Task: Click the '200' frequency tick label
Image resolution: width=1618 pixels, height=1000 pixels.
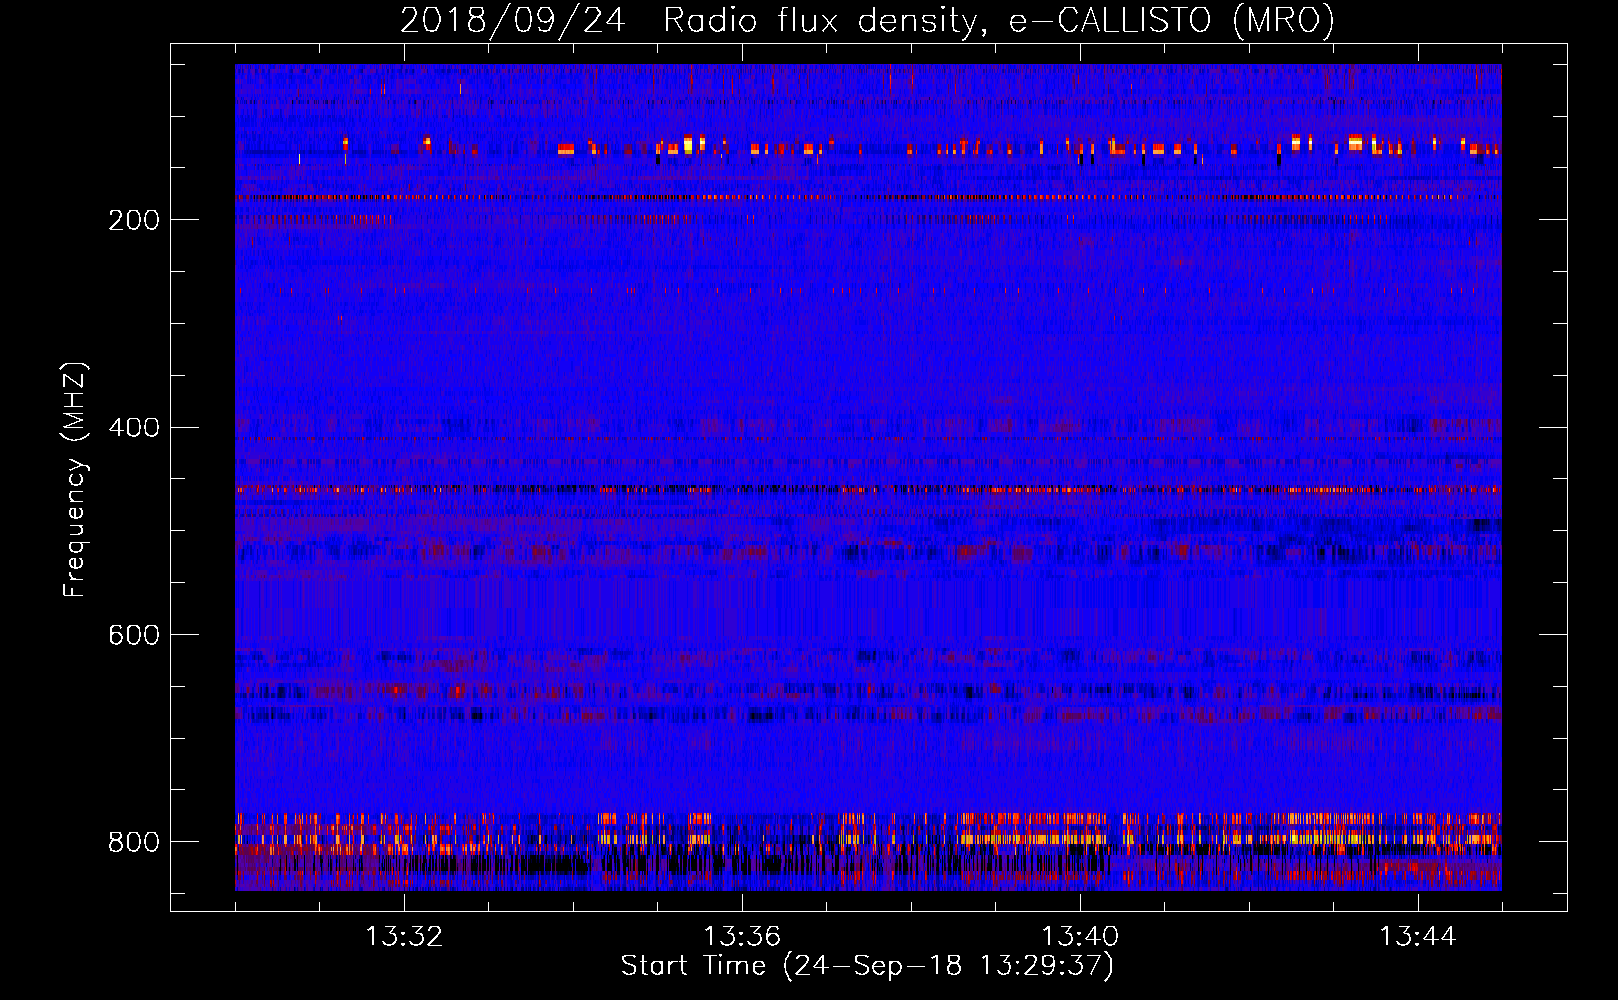Action: 134,221
